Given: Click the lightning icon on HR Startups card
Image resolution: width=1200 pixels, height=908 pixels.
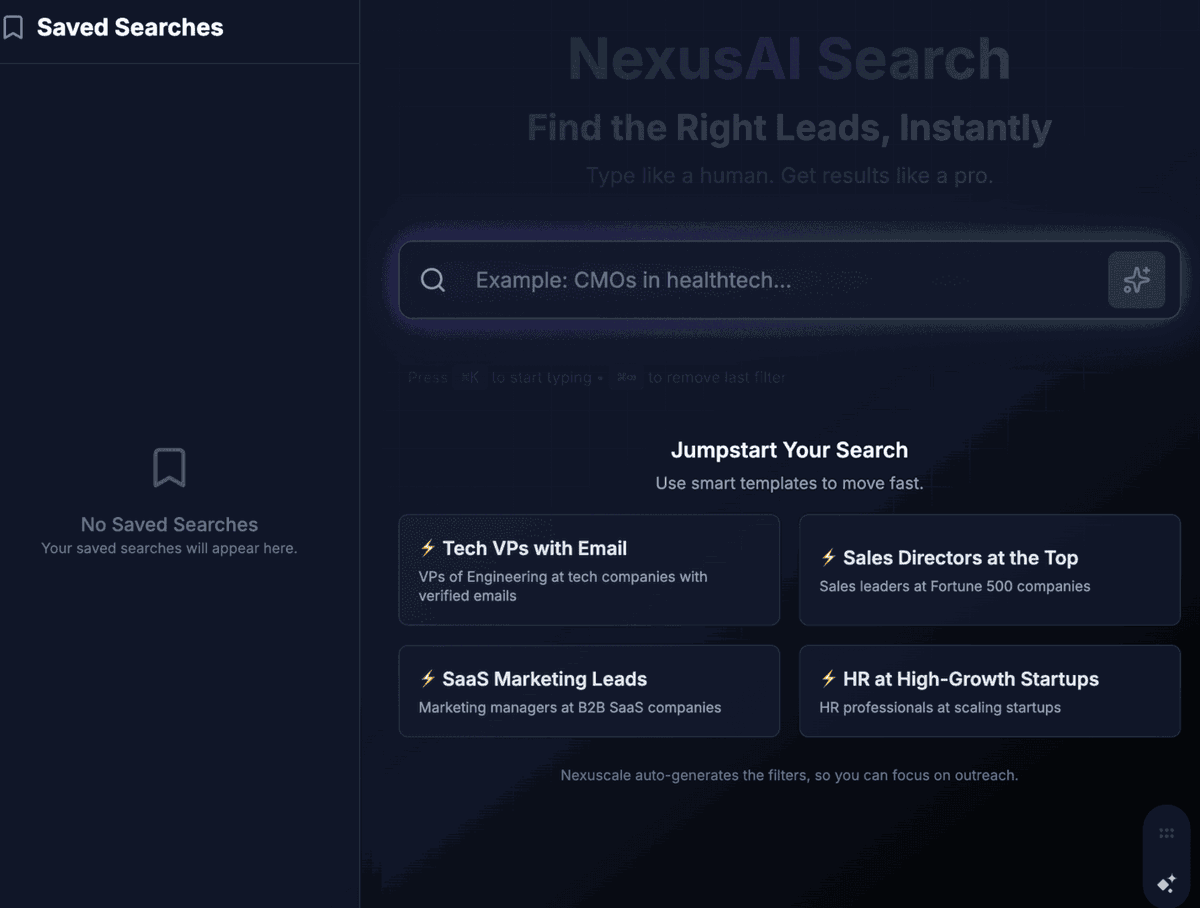Looking at the screenshot, I should pyautogui.click(x=828, y=679).
